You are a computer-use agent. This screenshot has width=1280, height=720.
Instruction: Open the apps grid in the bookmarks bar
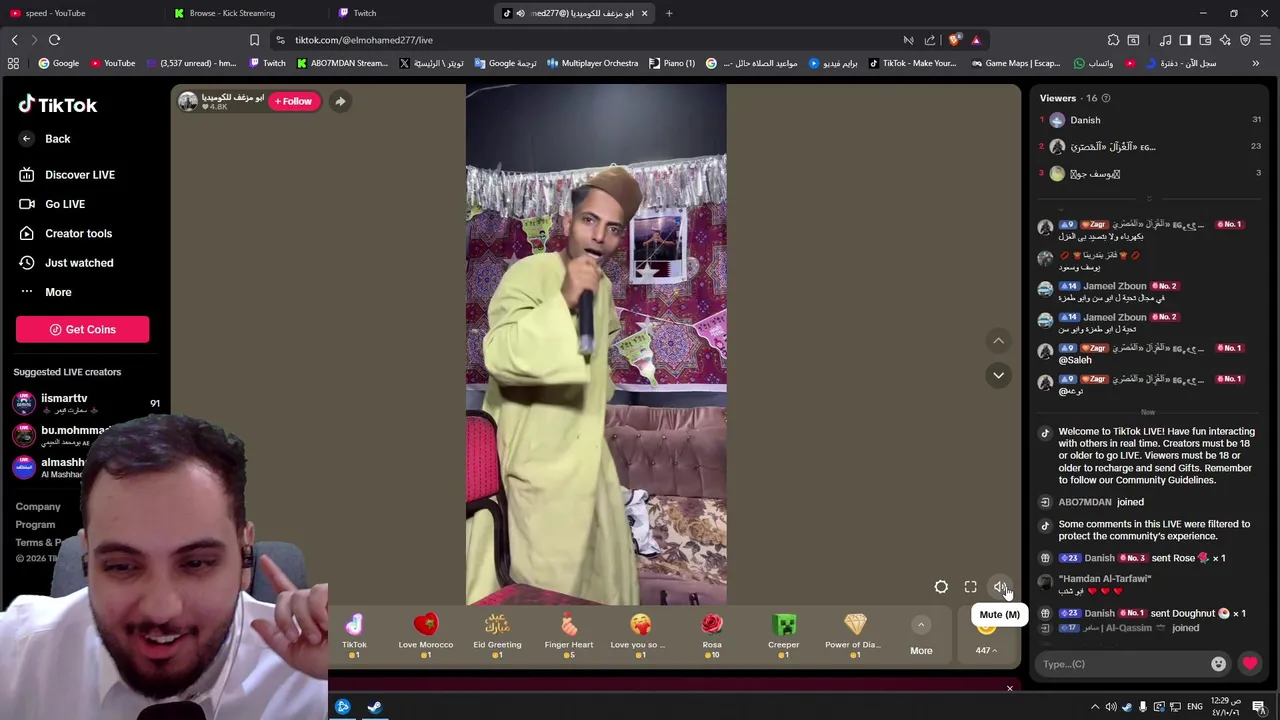click(x=13, y=63)
